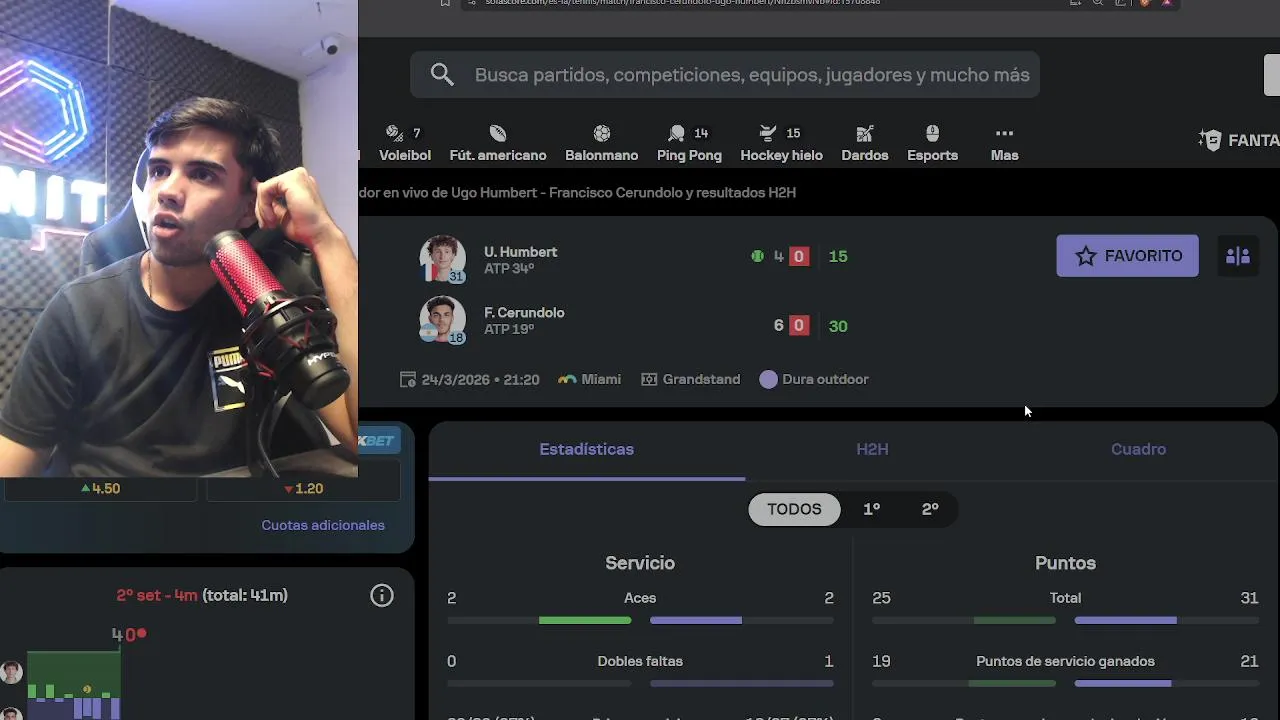The height and width of the screenshot is (720, 1280).
Task: Click the 4.50 odds button
Action: [100, 489]
